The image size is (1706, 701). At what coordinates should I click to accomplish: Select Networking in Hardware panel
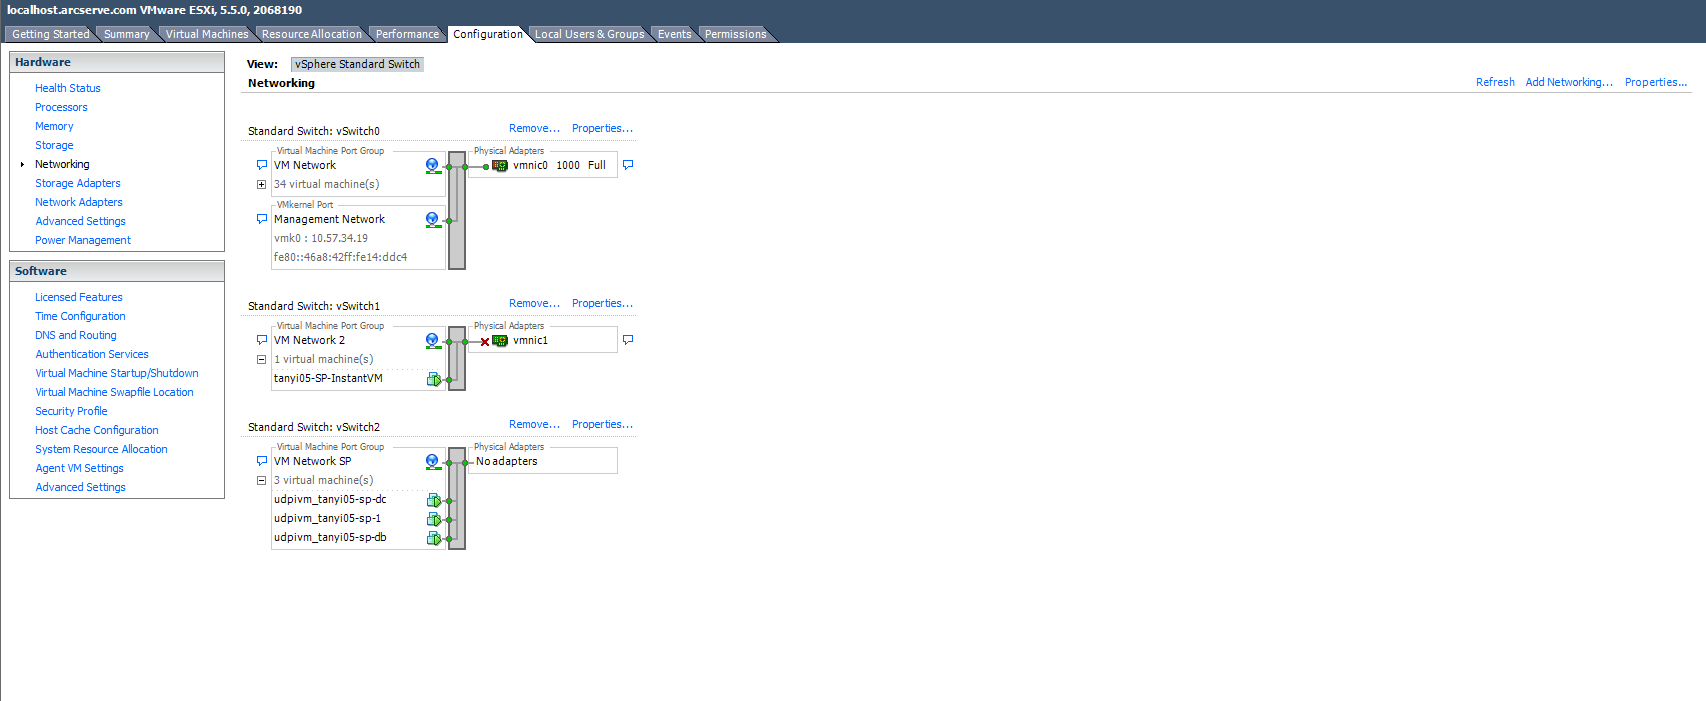click(x=62, y=164)
